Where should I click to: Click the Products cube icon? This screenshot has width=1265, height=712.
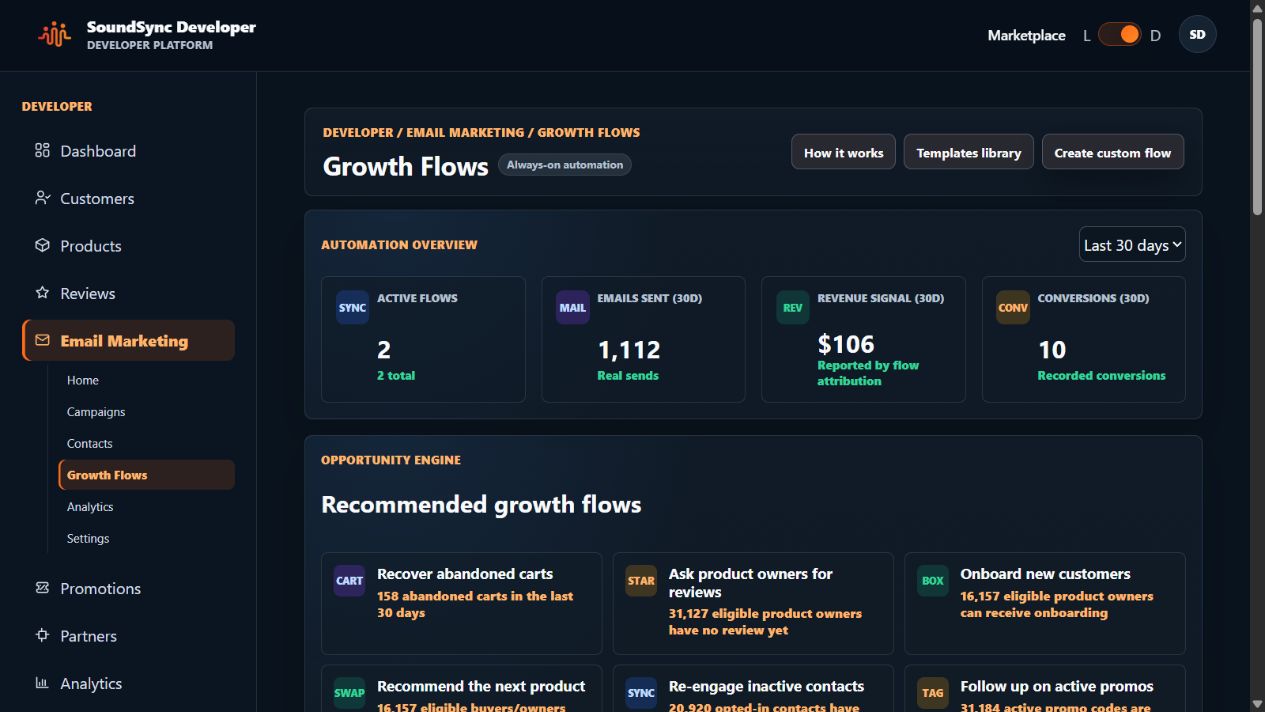pos(42,245)
